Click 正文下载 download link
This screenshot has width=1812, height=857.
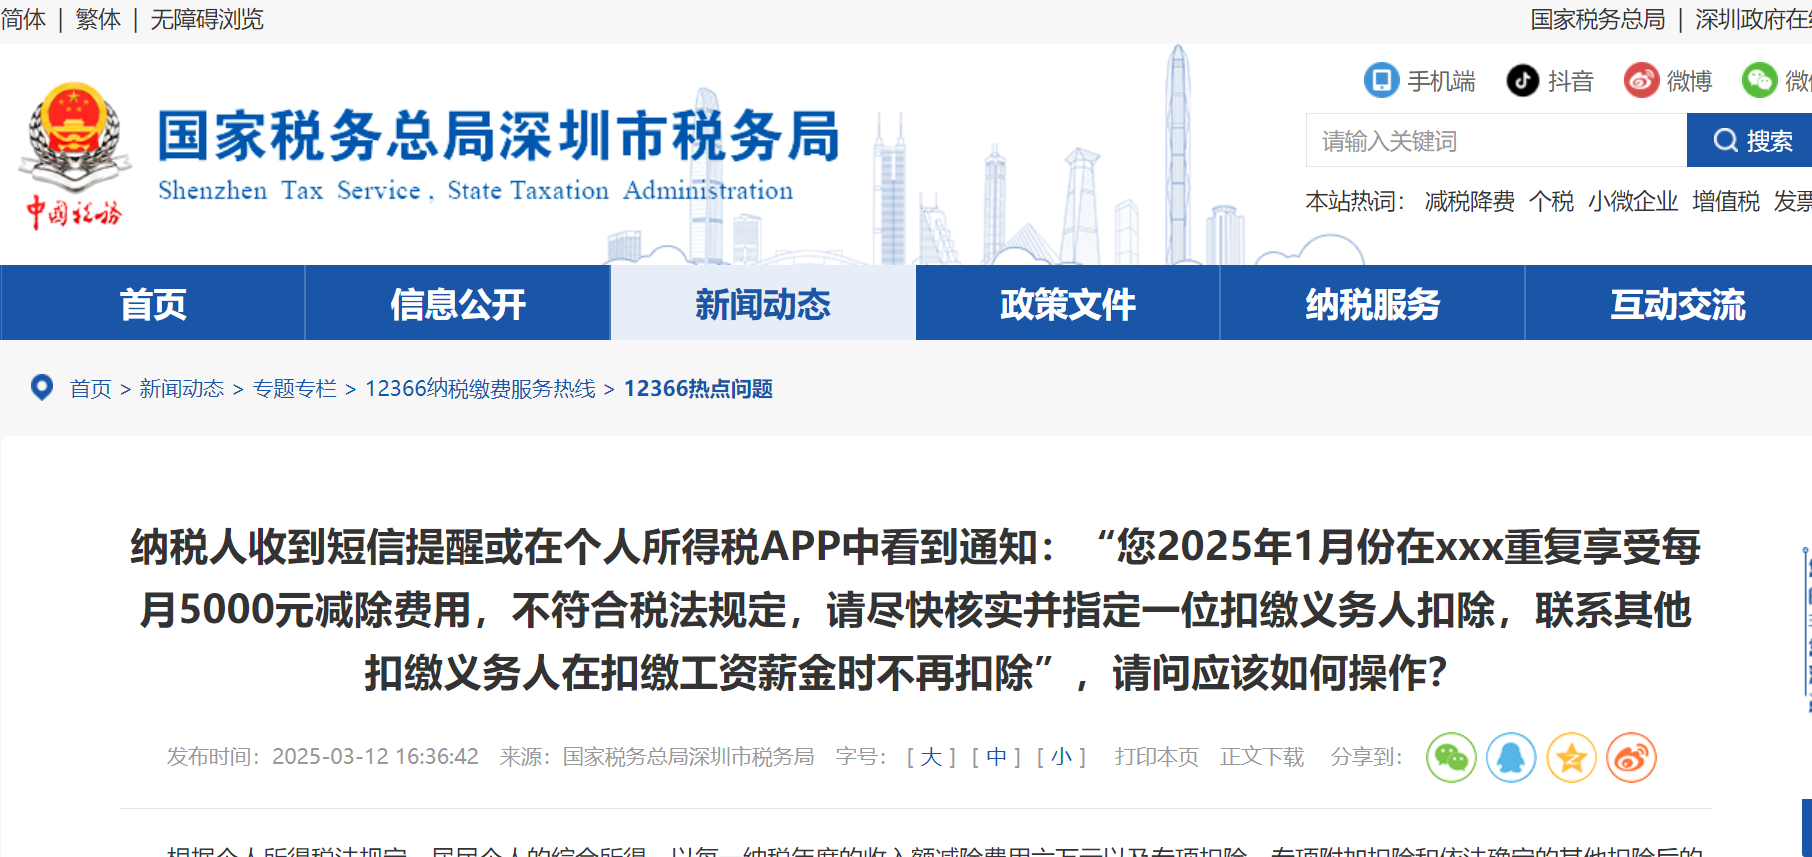click(1262, 757)
